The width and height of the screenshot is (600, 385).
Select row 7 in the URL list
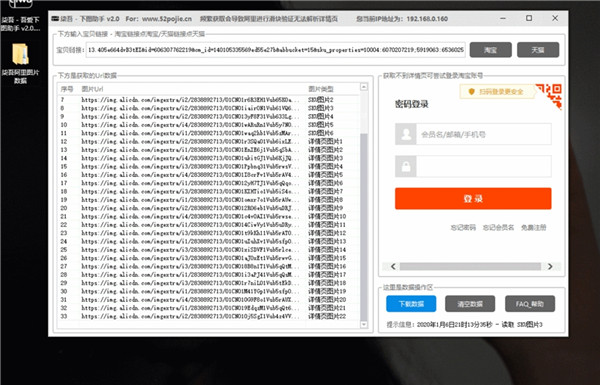click(209, 100)
